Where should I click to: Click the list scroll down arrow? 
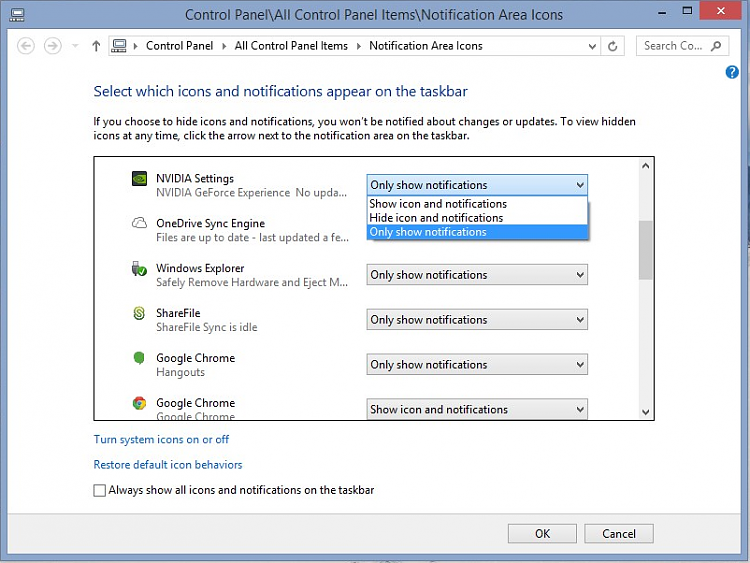tap(645, 412)
